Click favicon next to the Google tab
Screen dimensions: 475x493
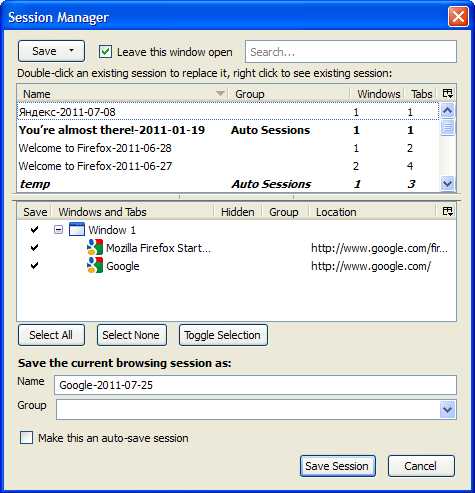[95, 265]
